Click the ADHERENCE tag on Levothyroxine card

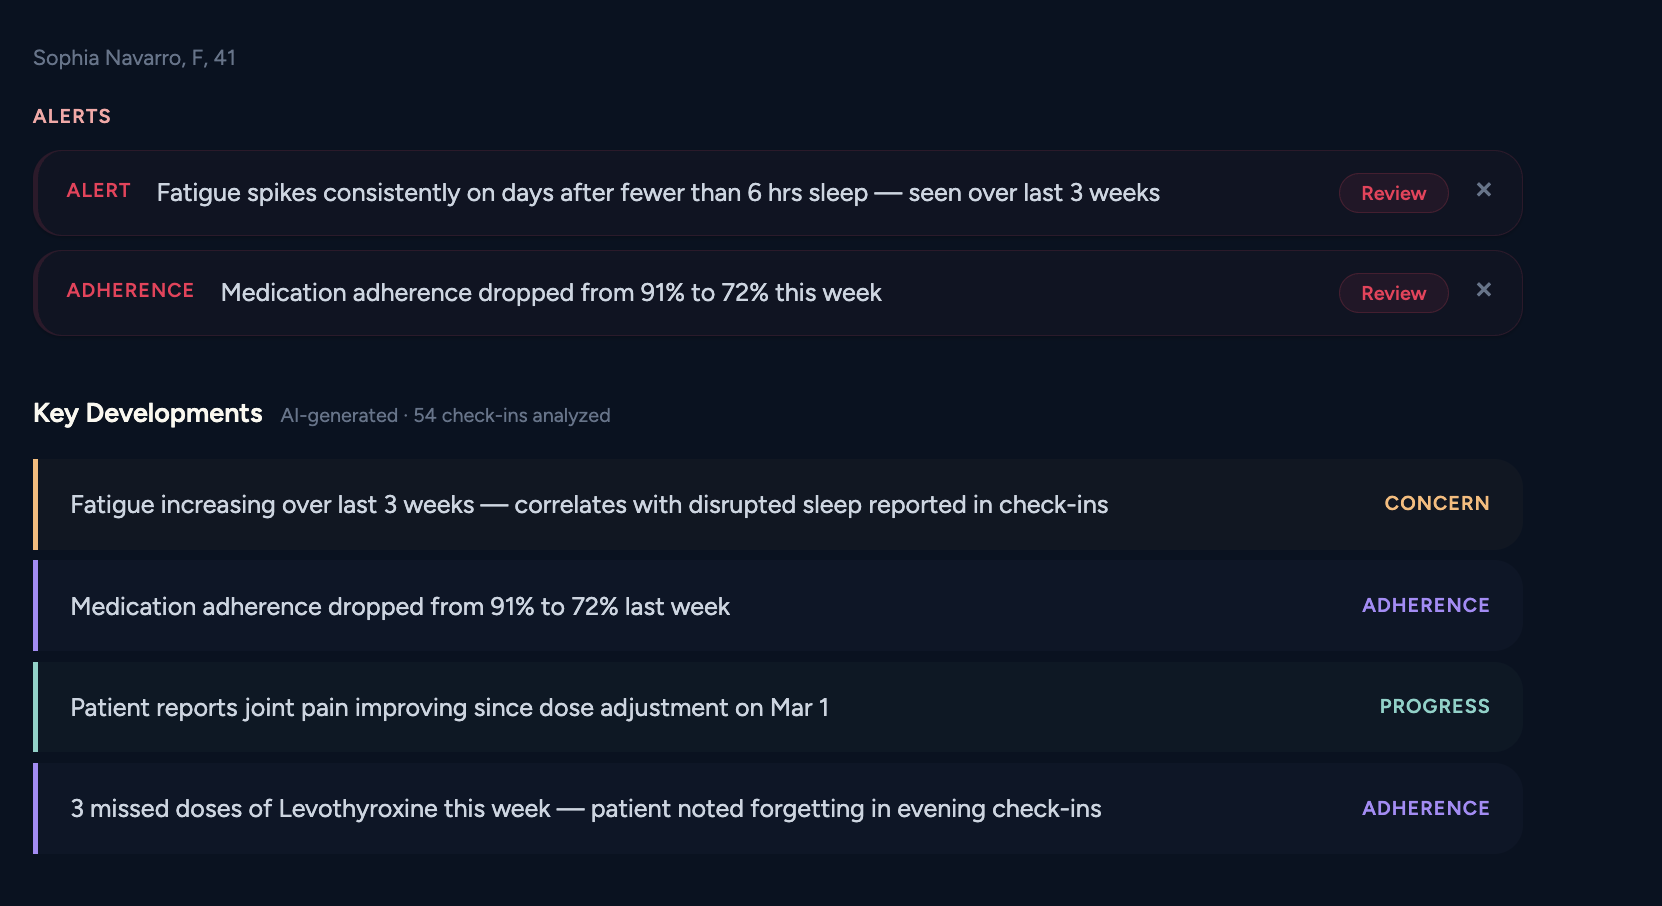point(1425,809)
